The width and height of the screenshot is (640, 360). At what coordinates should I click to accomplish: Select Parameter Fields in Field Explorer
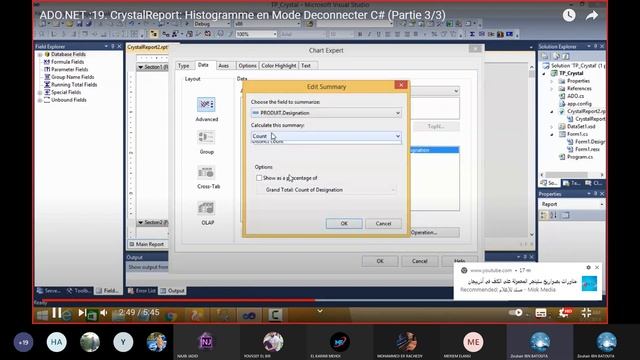coord(69,69)
